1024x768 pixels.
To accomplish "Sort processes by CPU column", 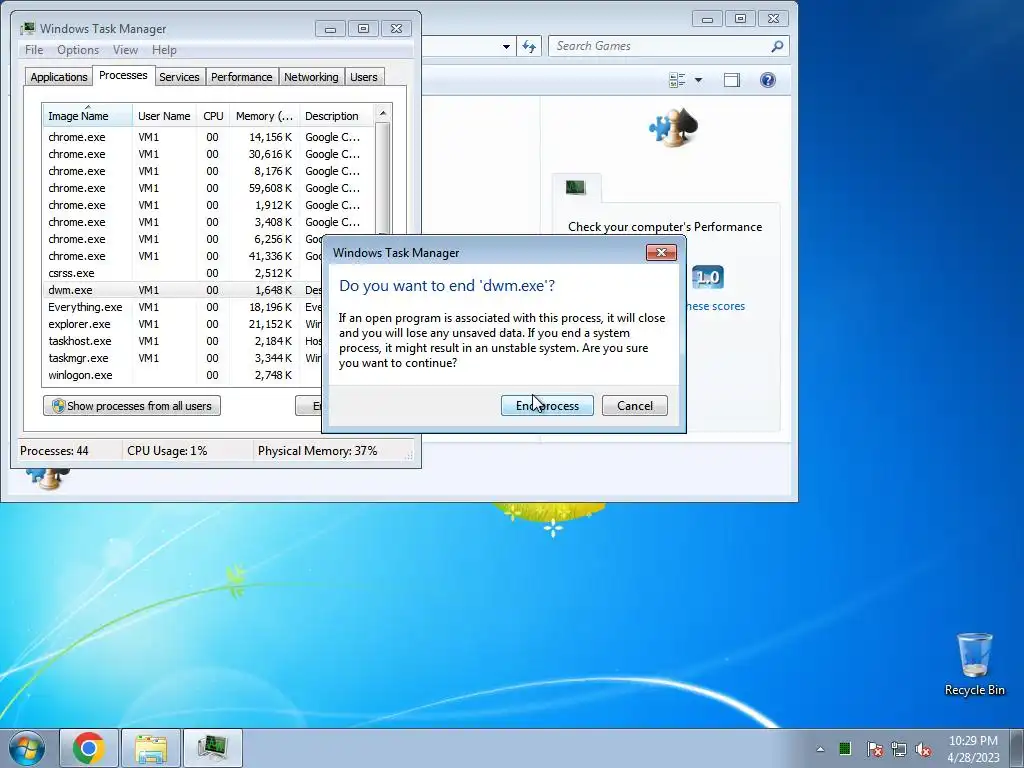I will (213, 116).
